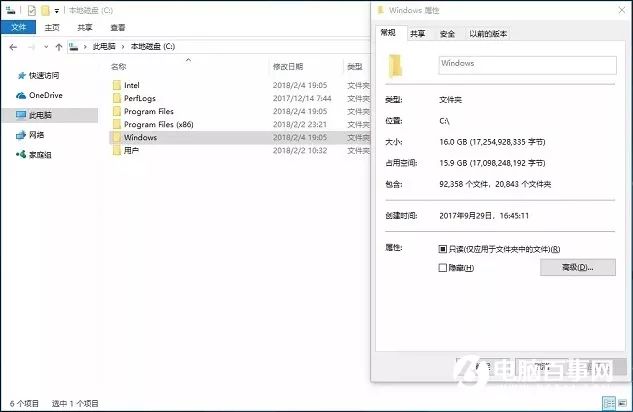The image size is (633, 412).
Task: Click the Intel folder name
Action: [132, 85]
